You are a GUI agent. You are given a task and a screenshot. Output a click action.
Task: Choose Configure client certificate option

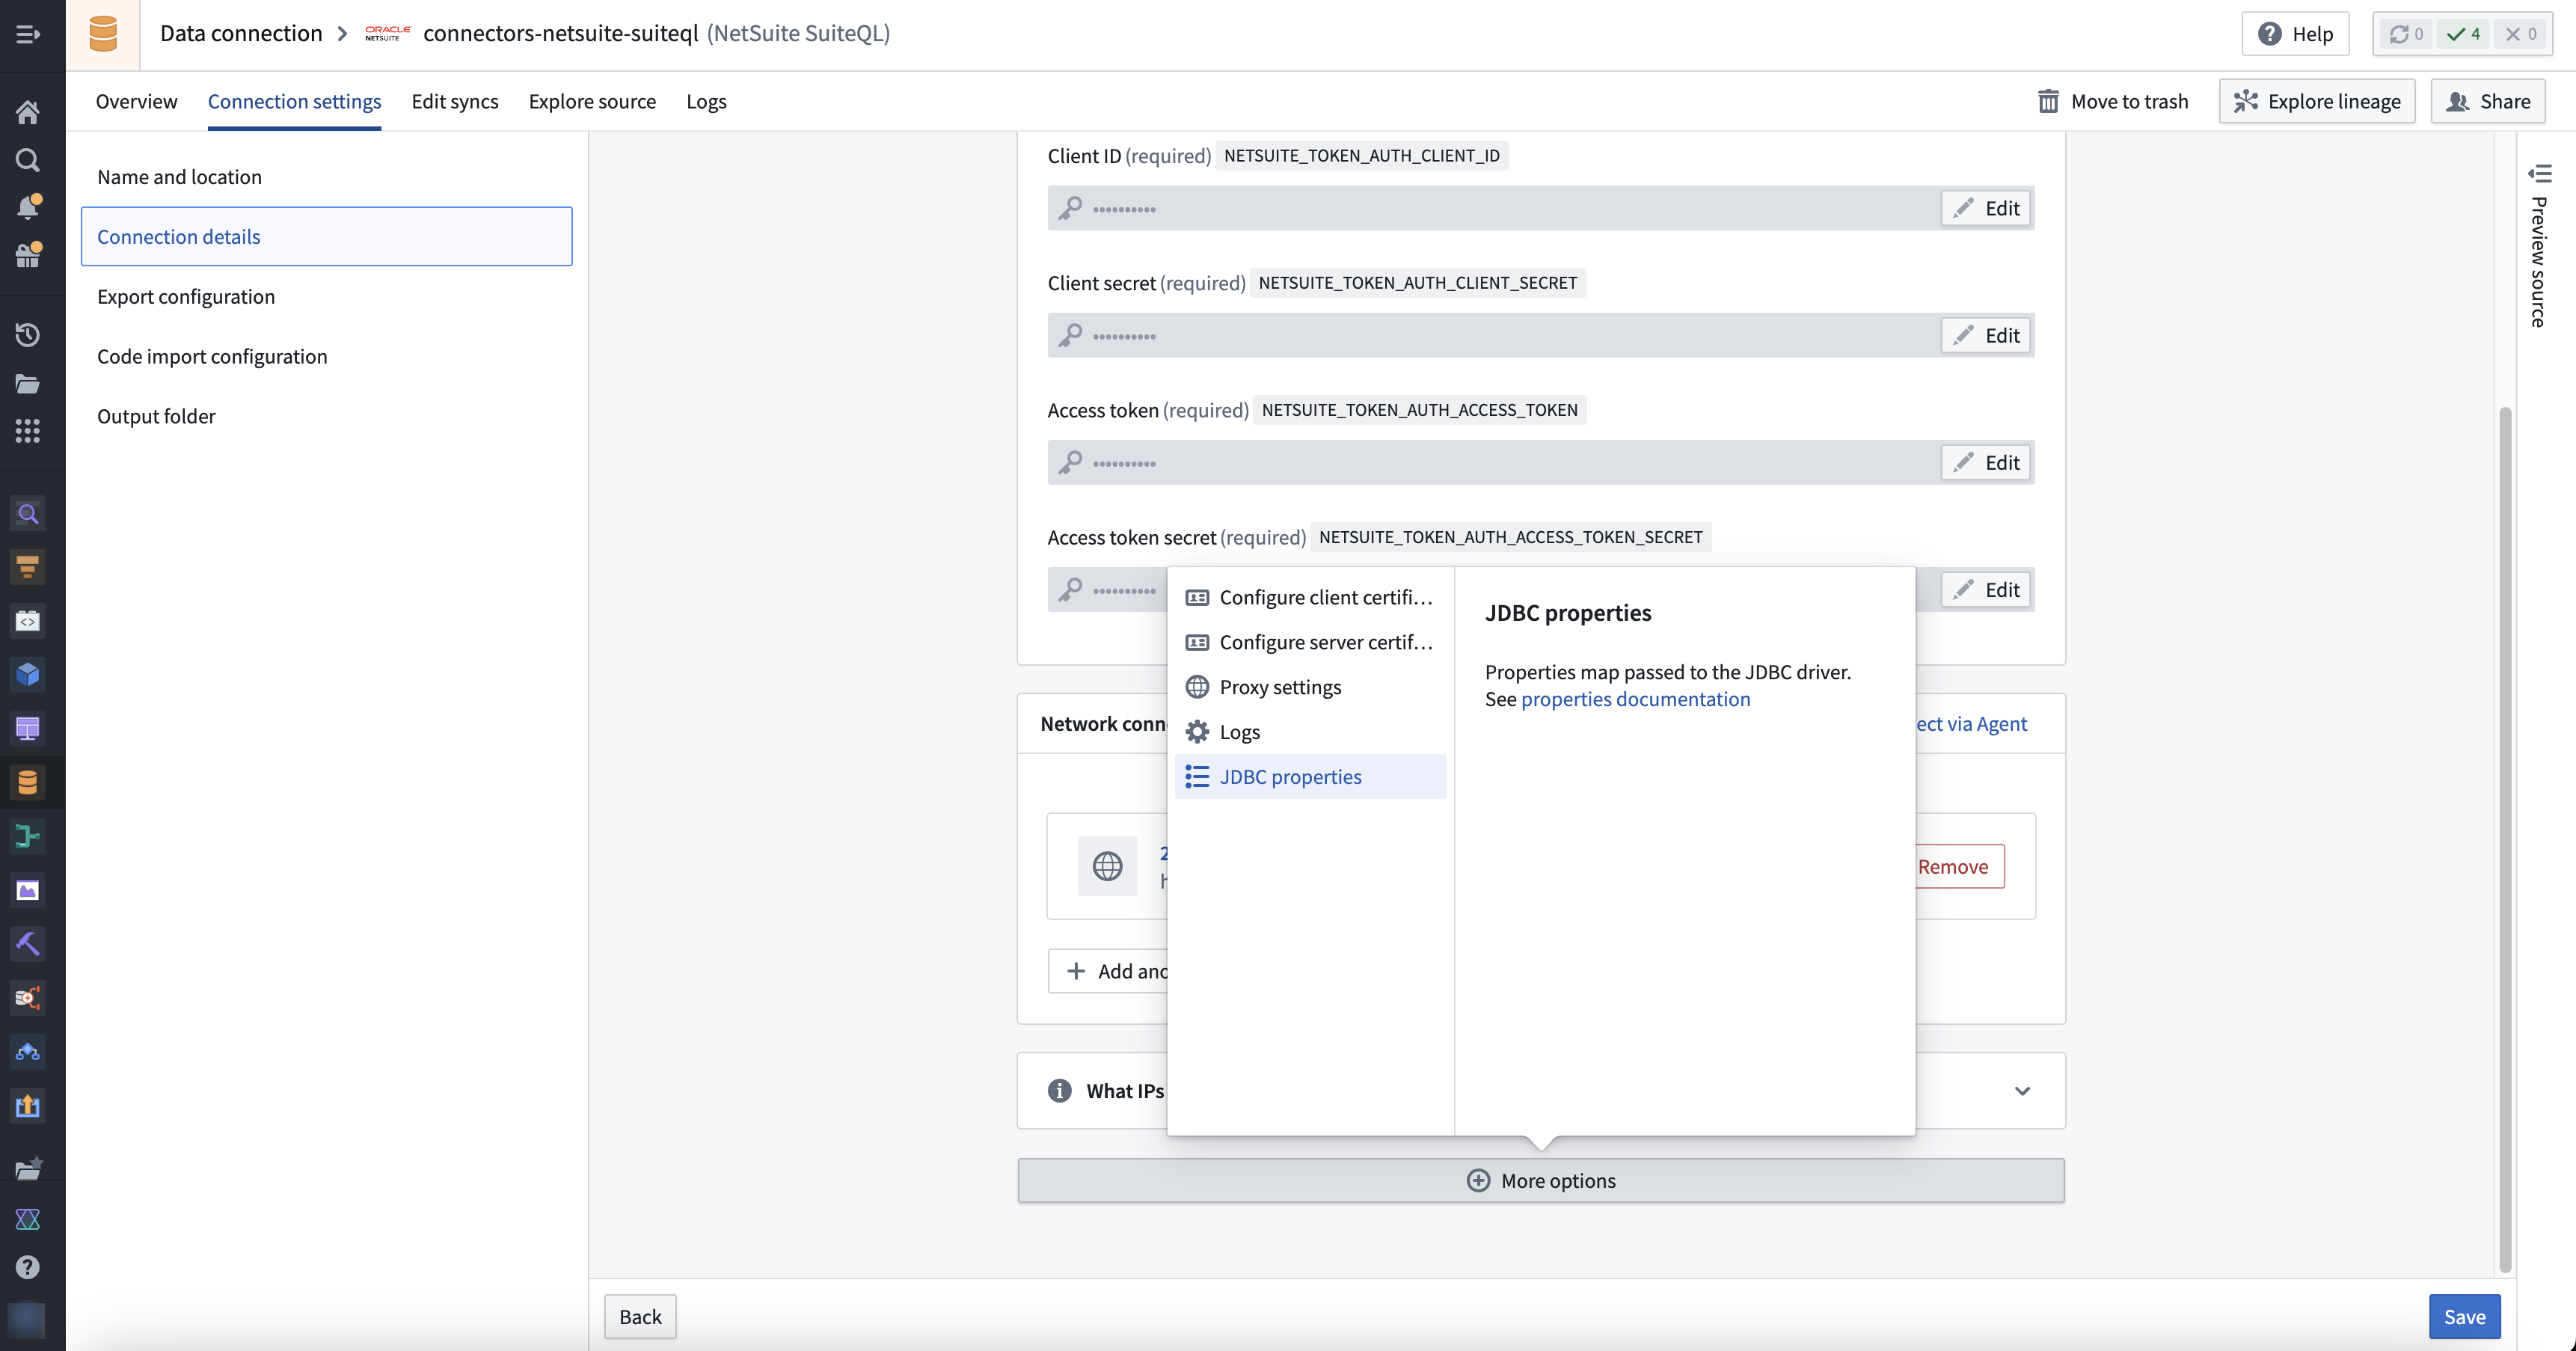[1310, 597]
